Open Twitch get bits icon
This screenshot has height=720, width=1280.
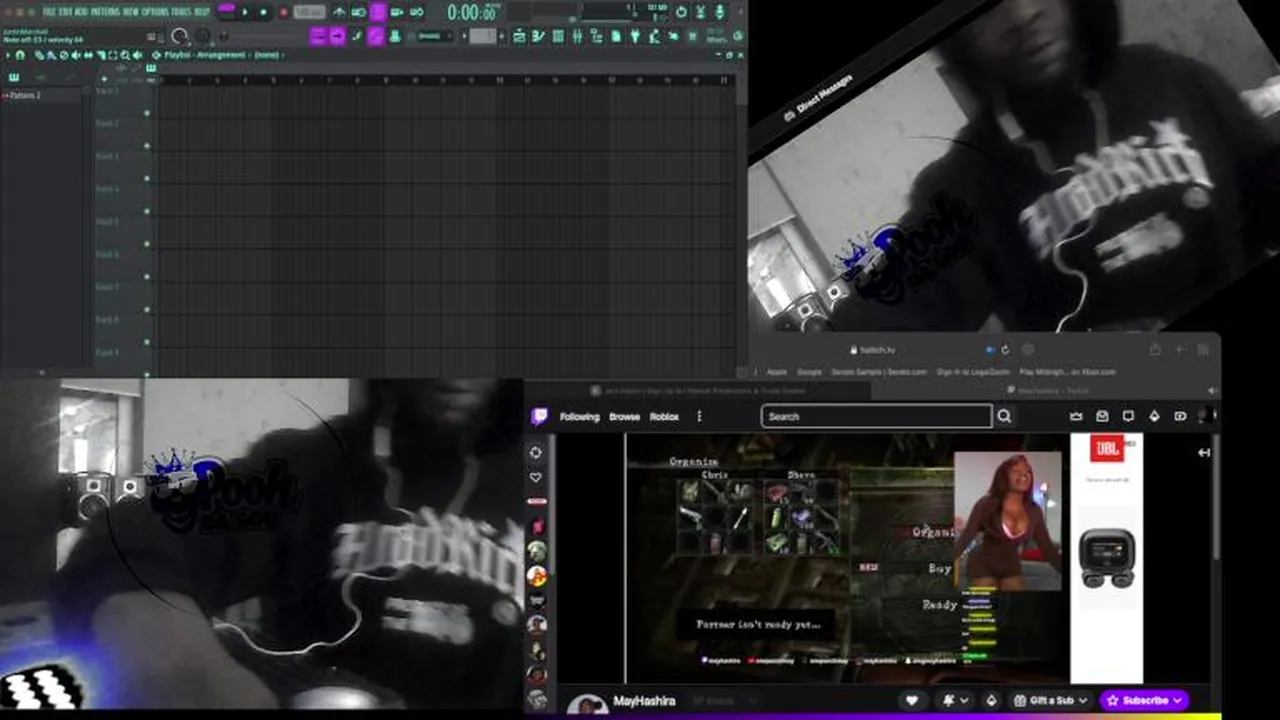point(1154,416)
